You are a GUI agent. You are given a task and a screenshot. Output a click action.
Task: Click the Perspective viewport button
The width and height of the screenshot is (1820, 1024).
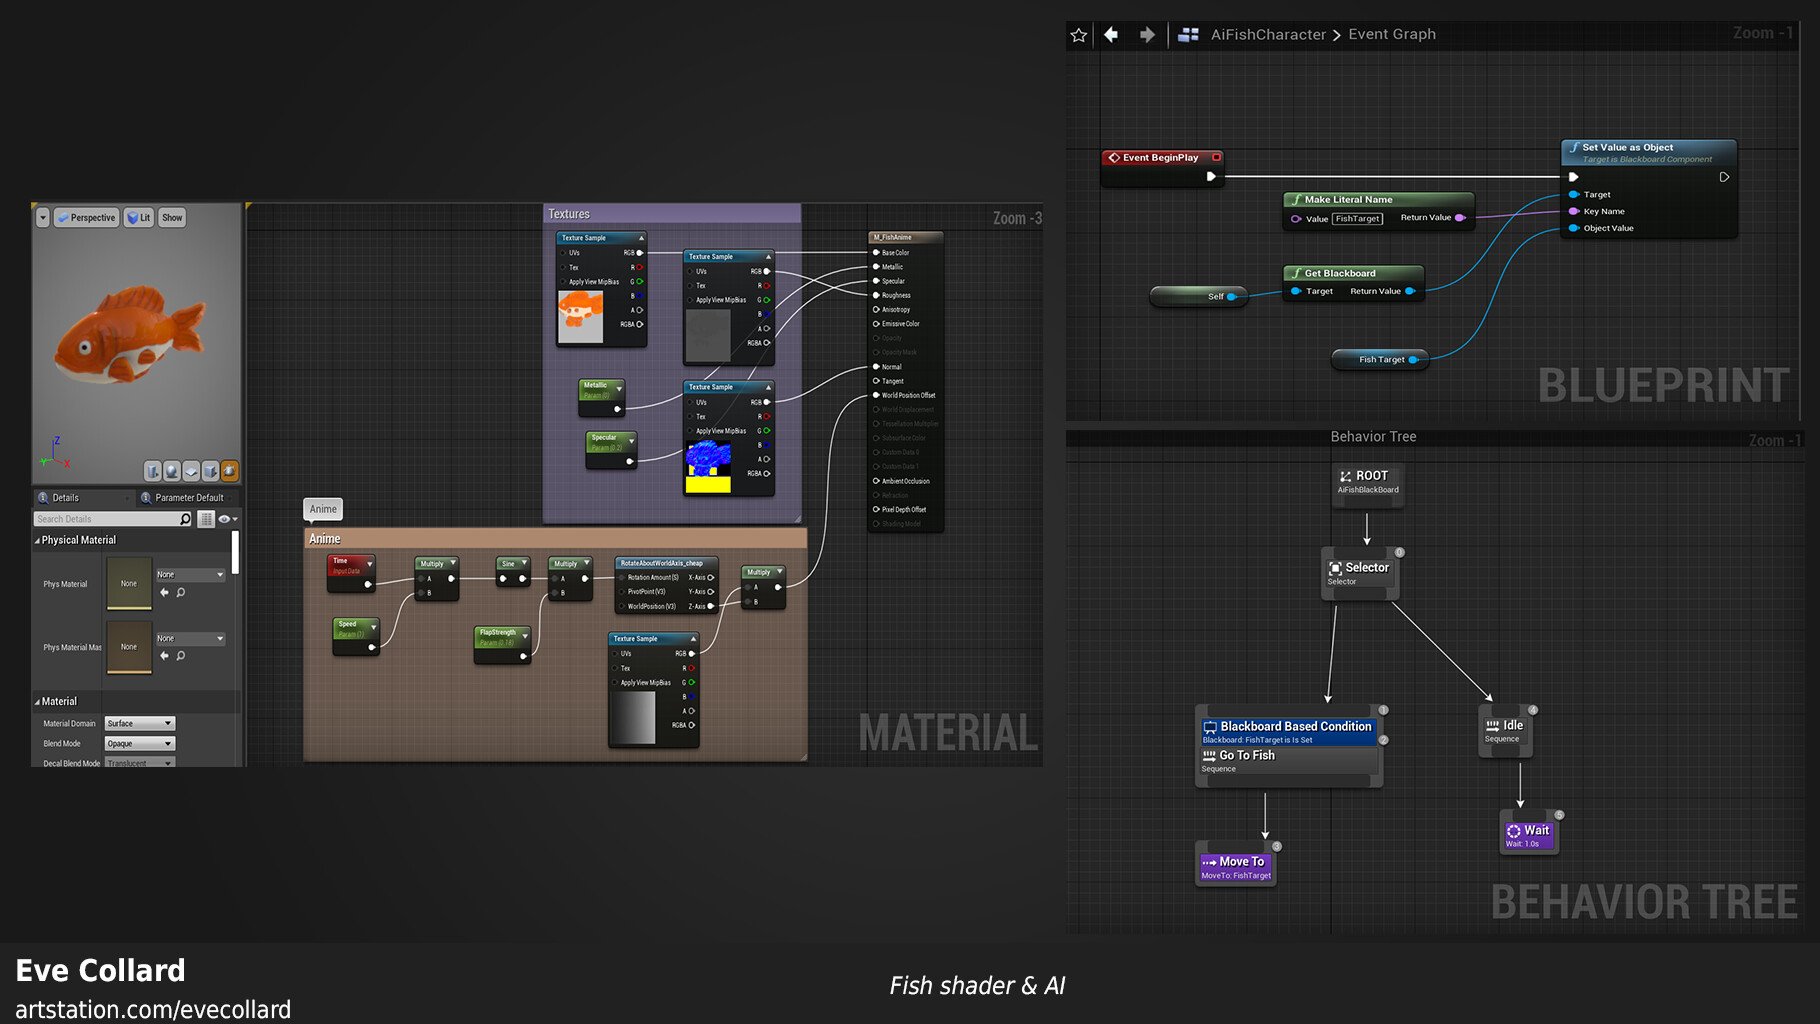pyautogui.click(x=87, y=218)
